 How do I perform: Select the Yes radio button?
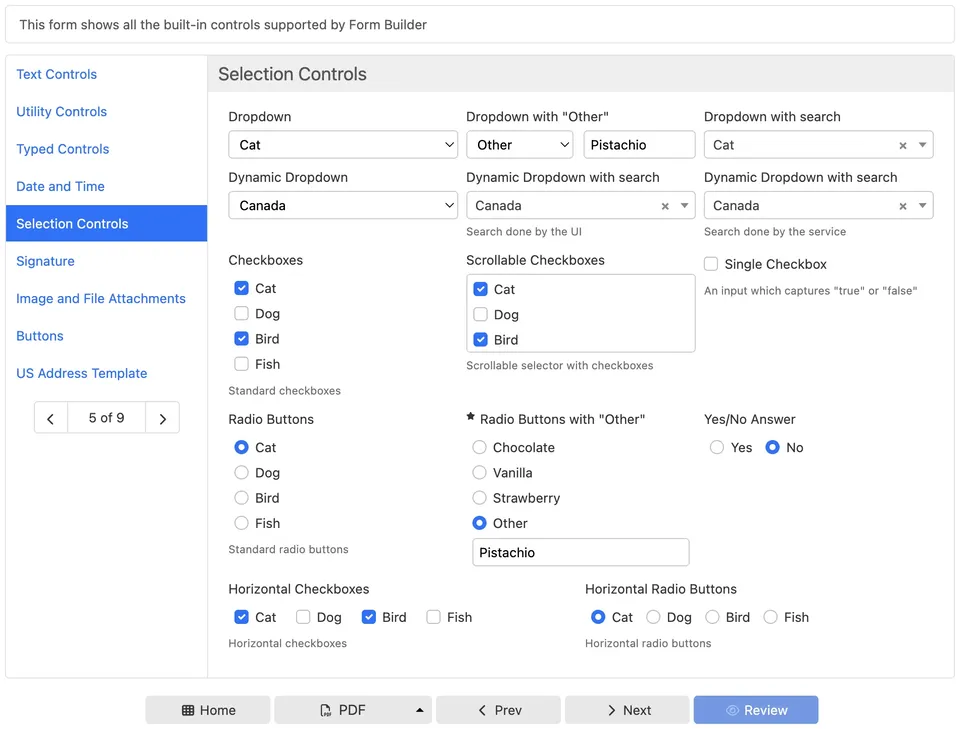click(717, 448)
